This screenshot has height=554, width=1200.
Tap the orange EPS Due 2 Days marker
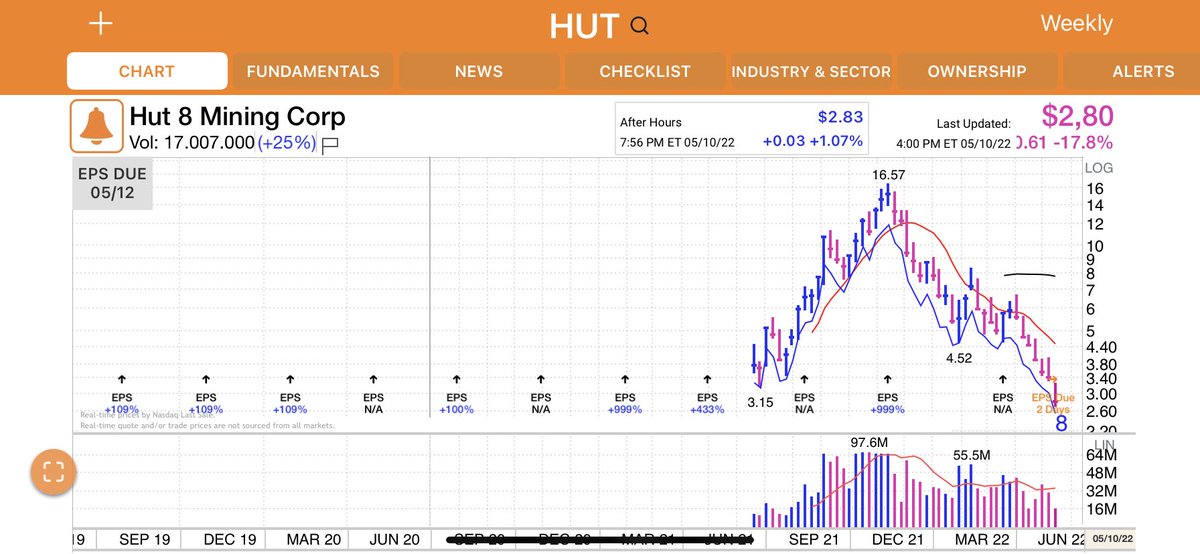tap(1053, 403)
